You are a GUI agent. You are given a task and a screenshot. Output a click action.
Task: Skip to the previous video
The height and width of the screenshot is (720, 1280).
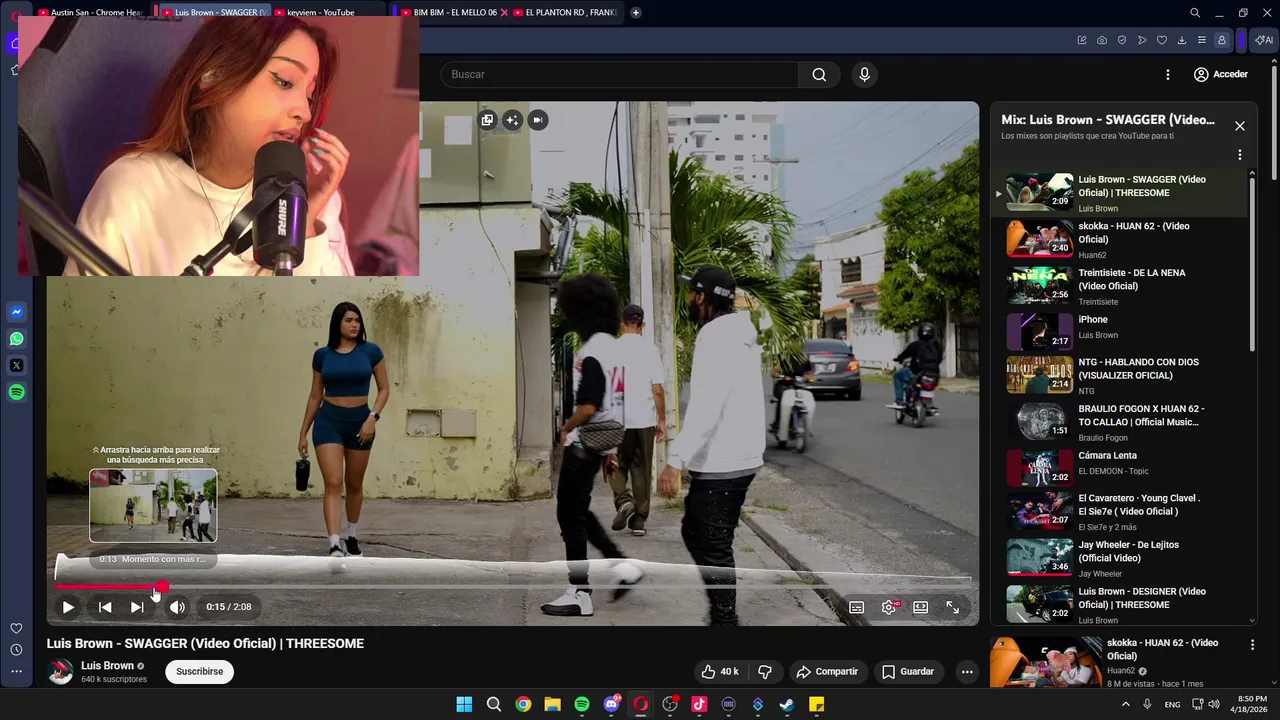105,607
